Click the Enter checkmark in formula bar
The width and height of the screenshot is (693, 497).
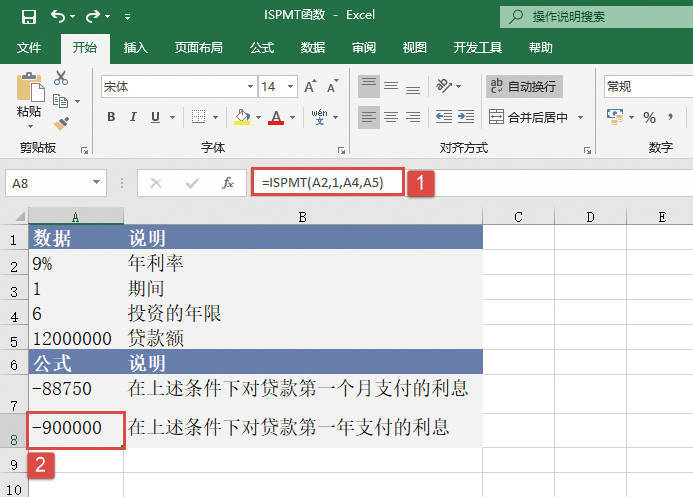pyautogui.click(x=192, y=182)
